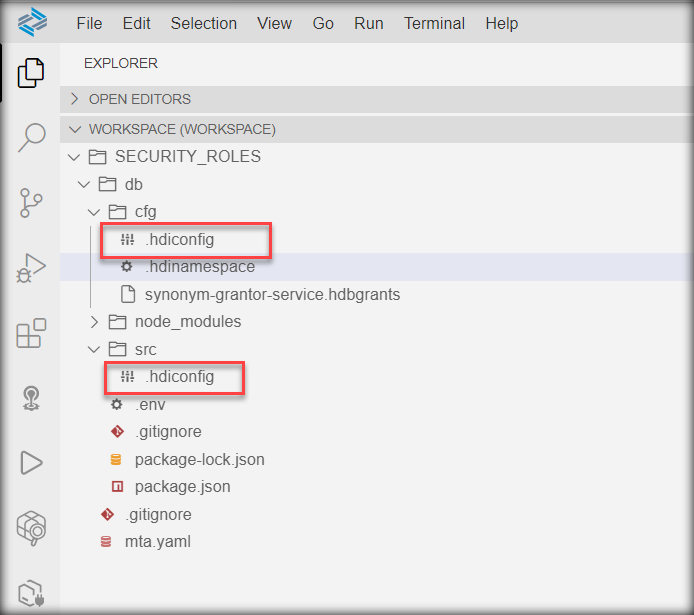Click the npm icon beside package.json
This screenshot has height=615, width=694.
(117, 487)
